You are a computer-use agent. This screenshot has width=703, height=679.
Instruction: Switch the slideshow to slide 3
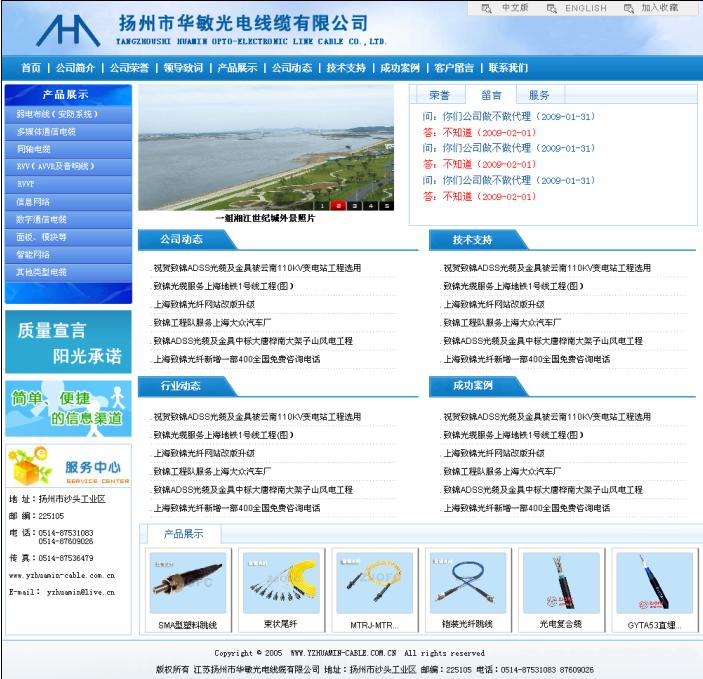tap(354, 205)
